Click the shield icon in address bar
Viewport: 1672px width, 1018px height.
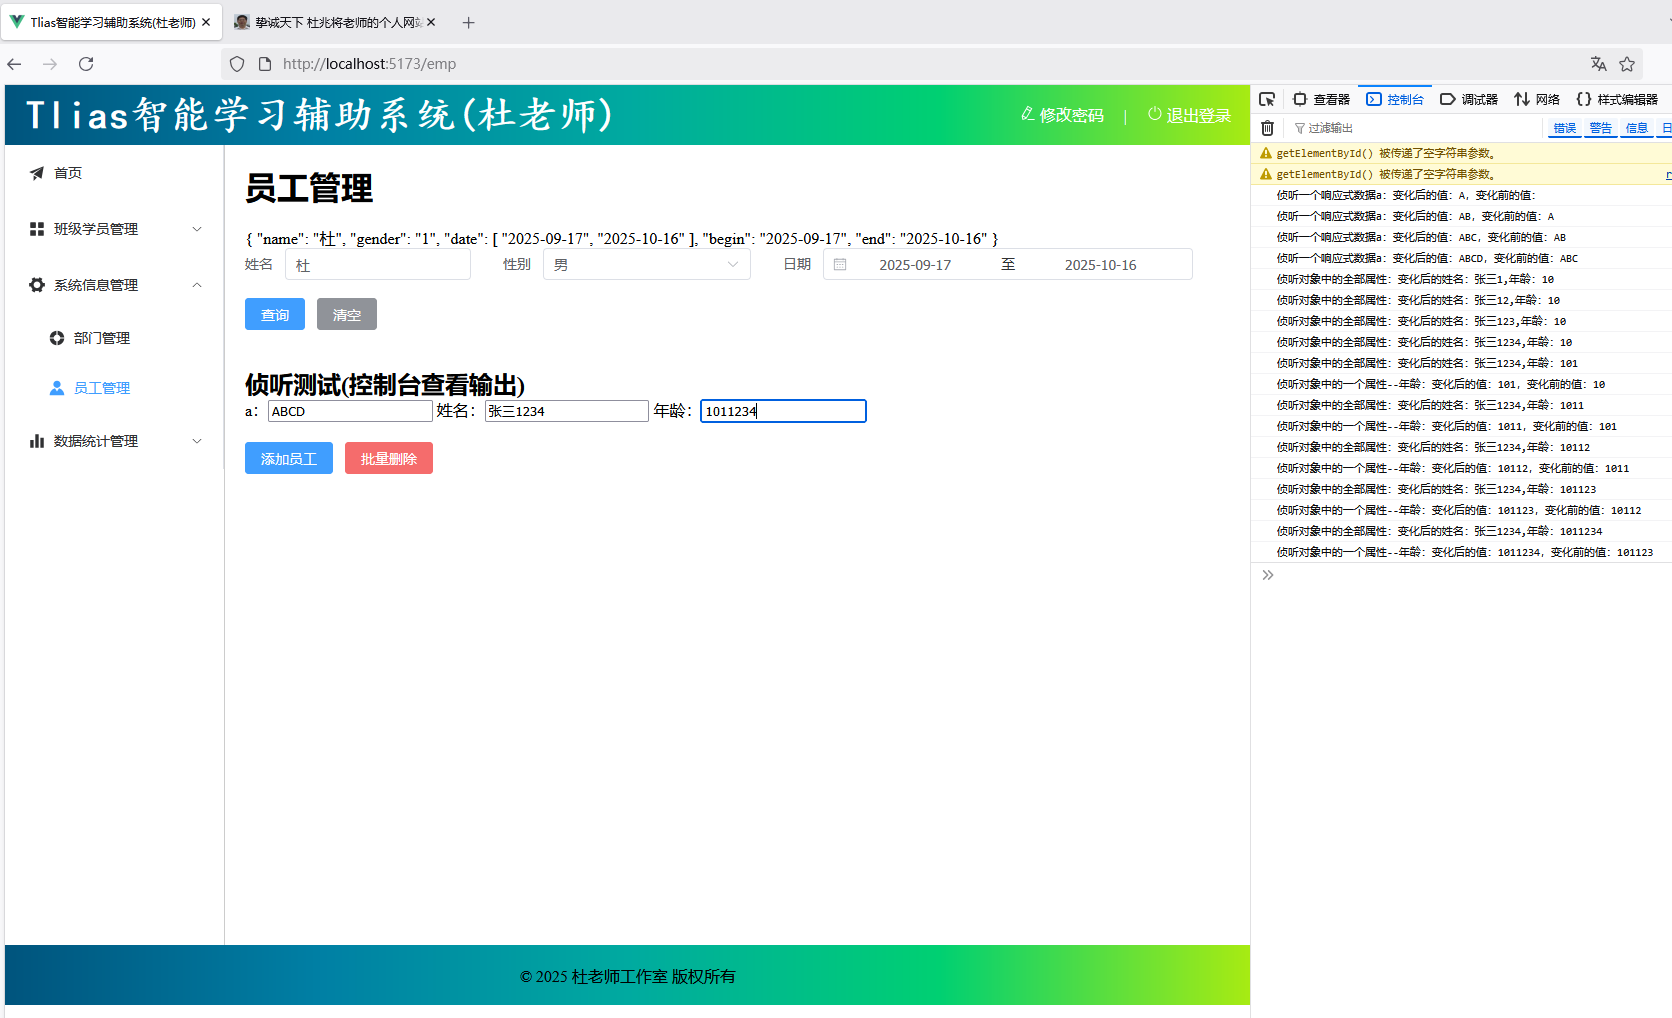click(x=237, y=64)
